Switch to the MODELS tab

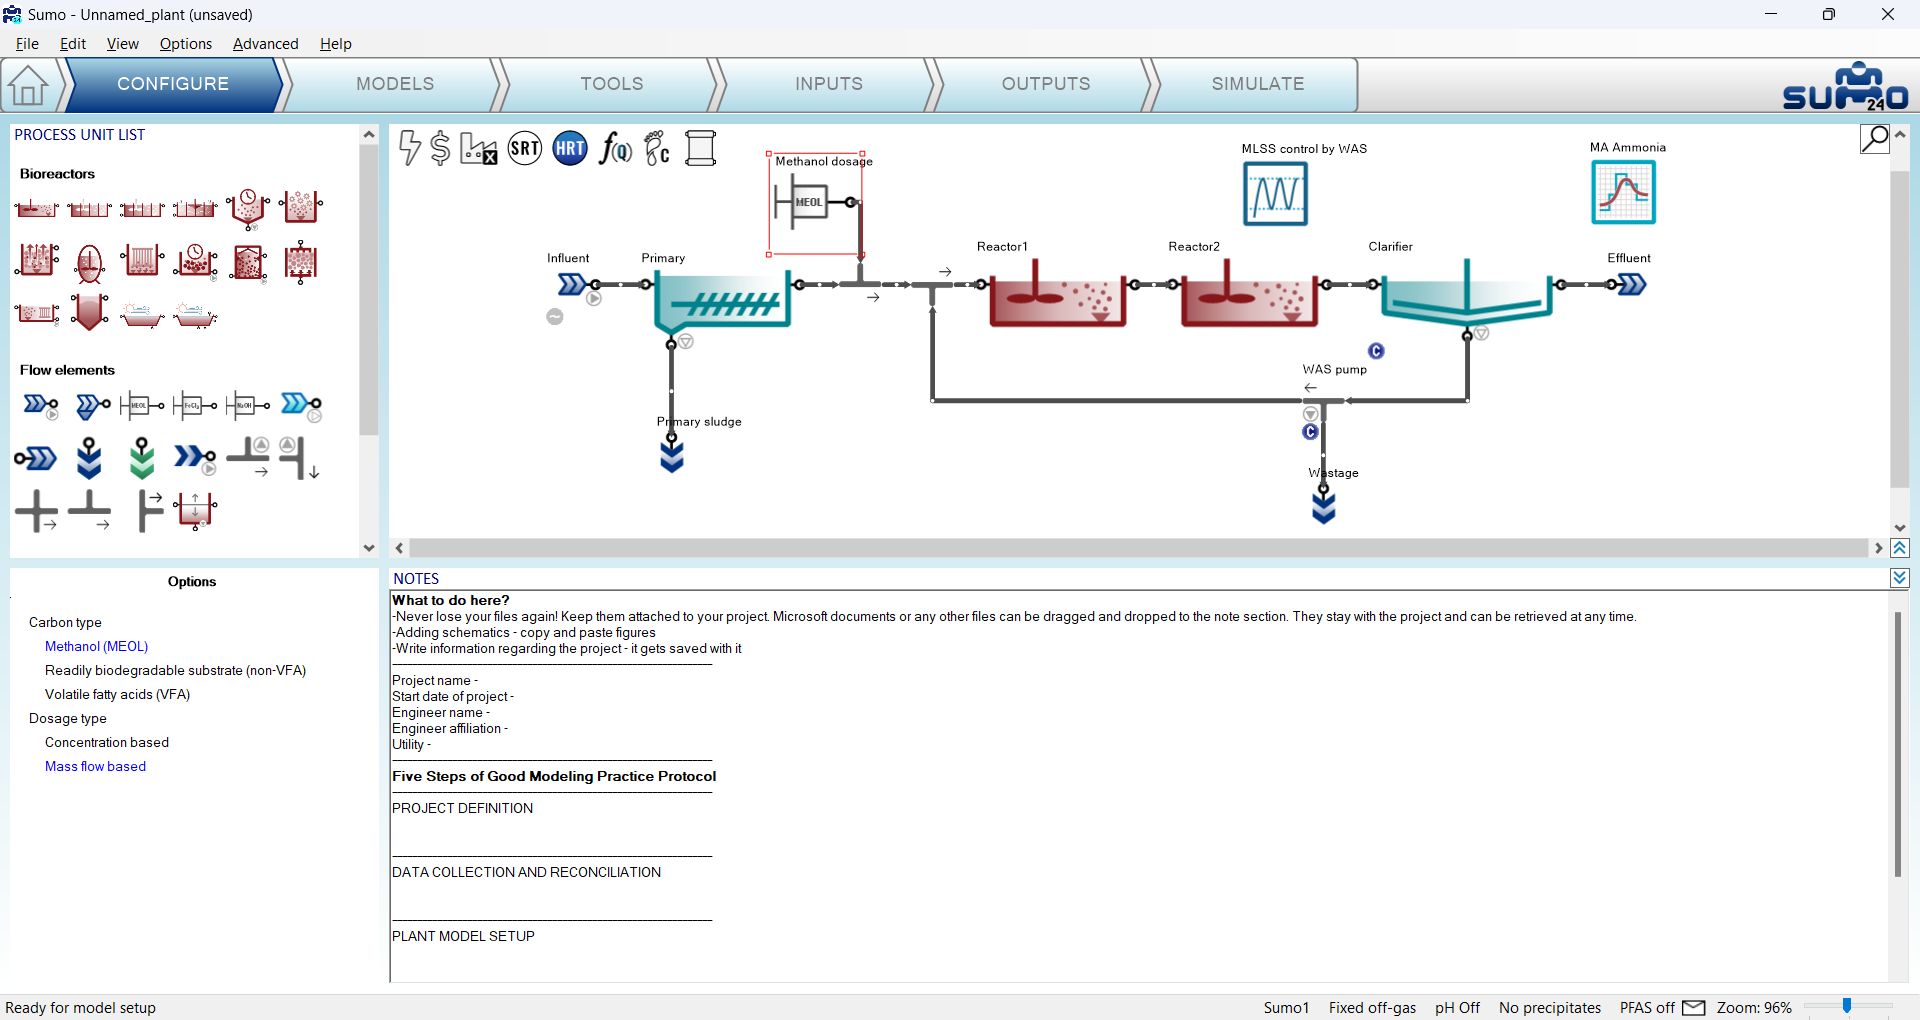click(395, 84)
